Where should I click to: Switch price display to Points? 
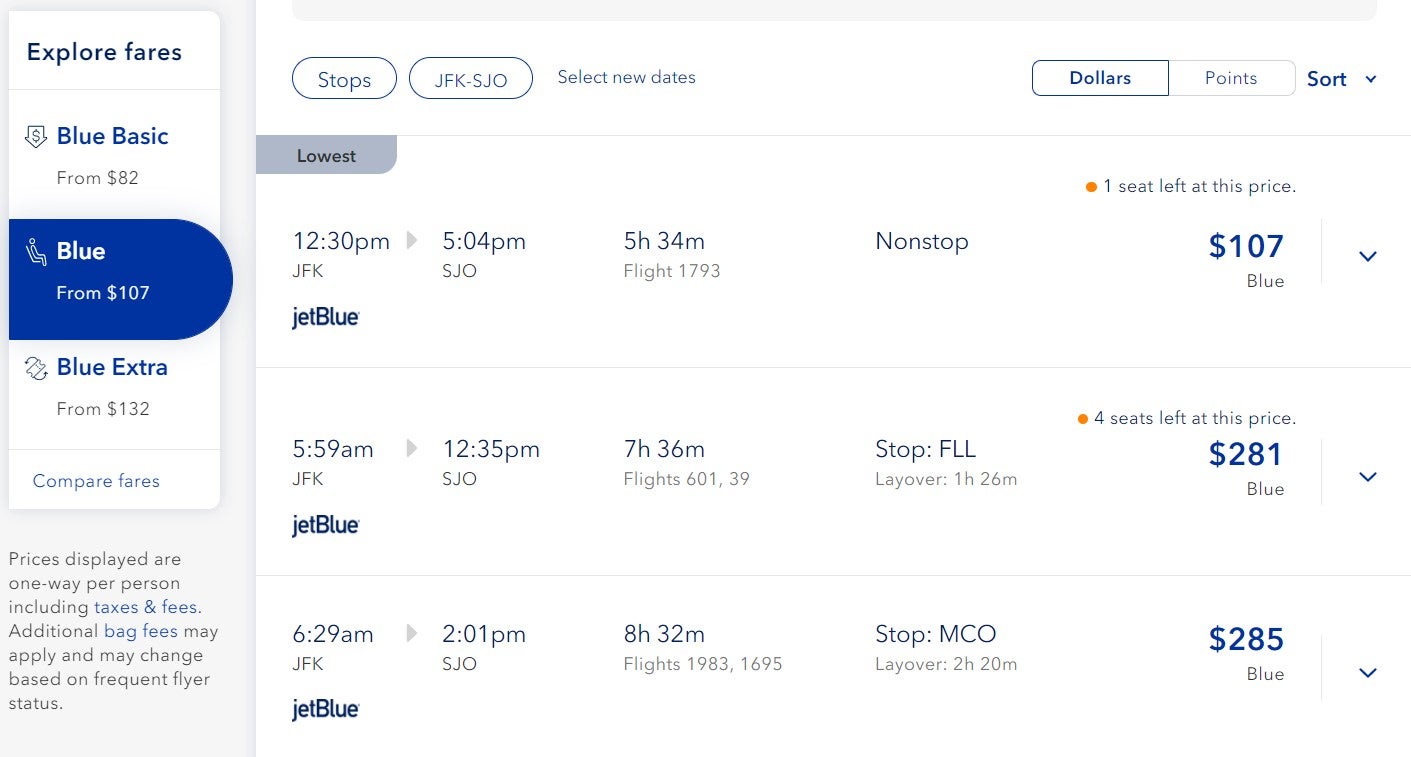[x=1231, y=78]
